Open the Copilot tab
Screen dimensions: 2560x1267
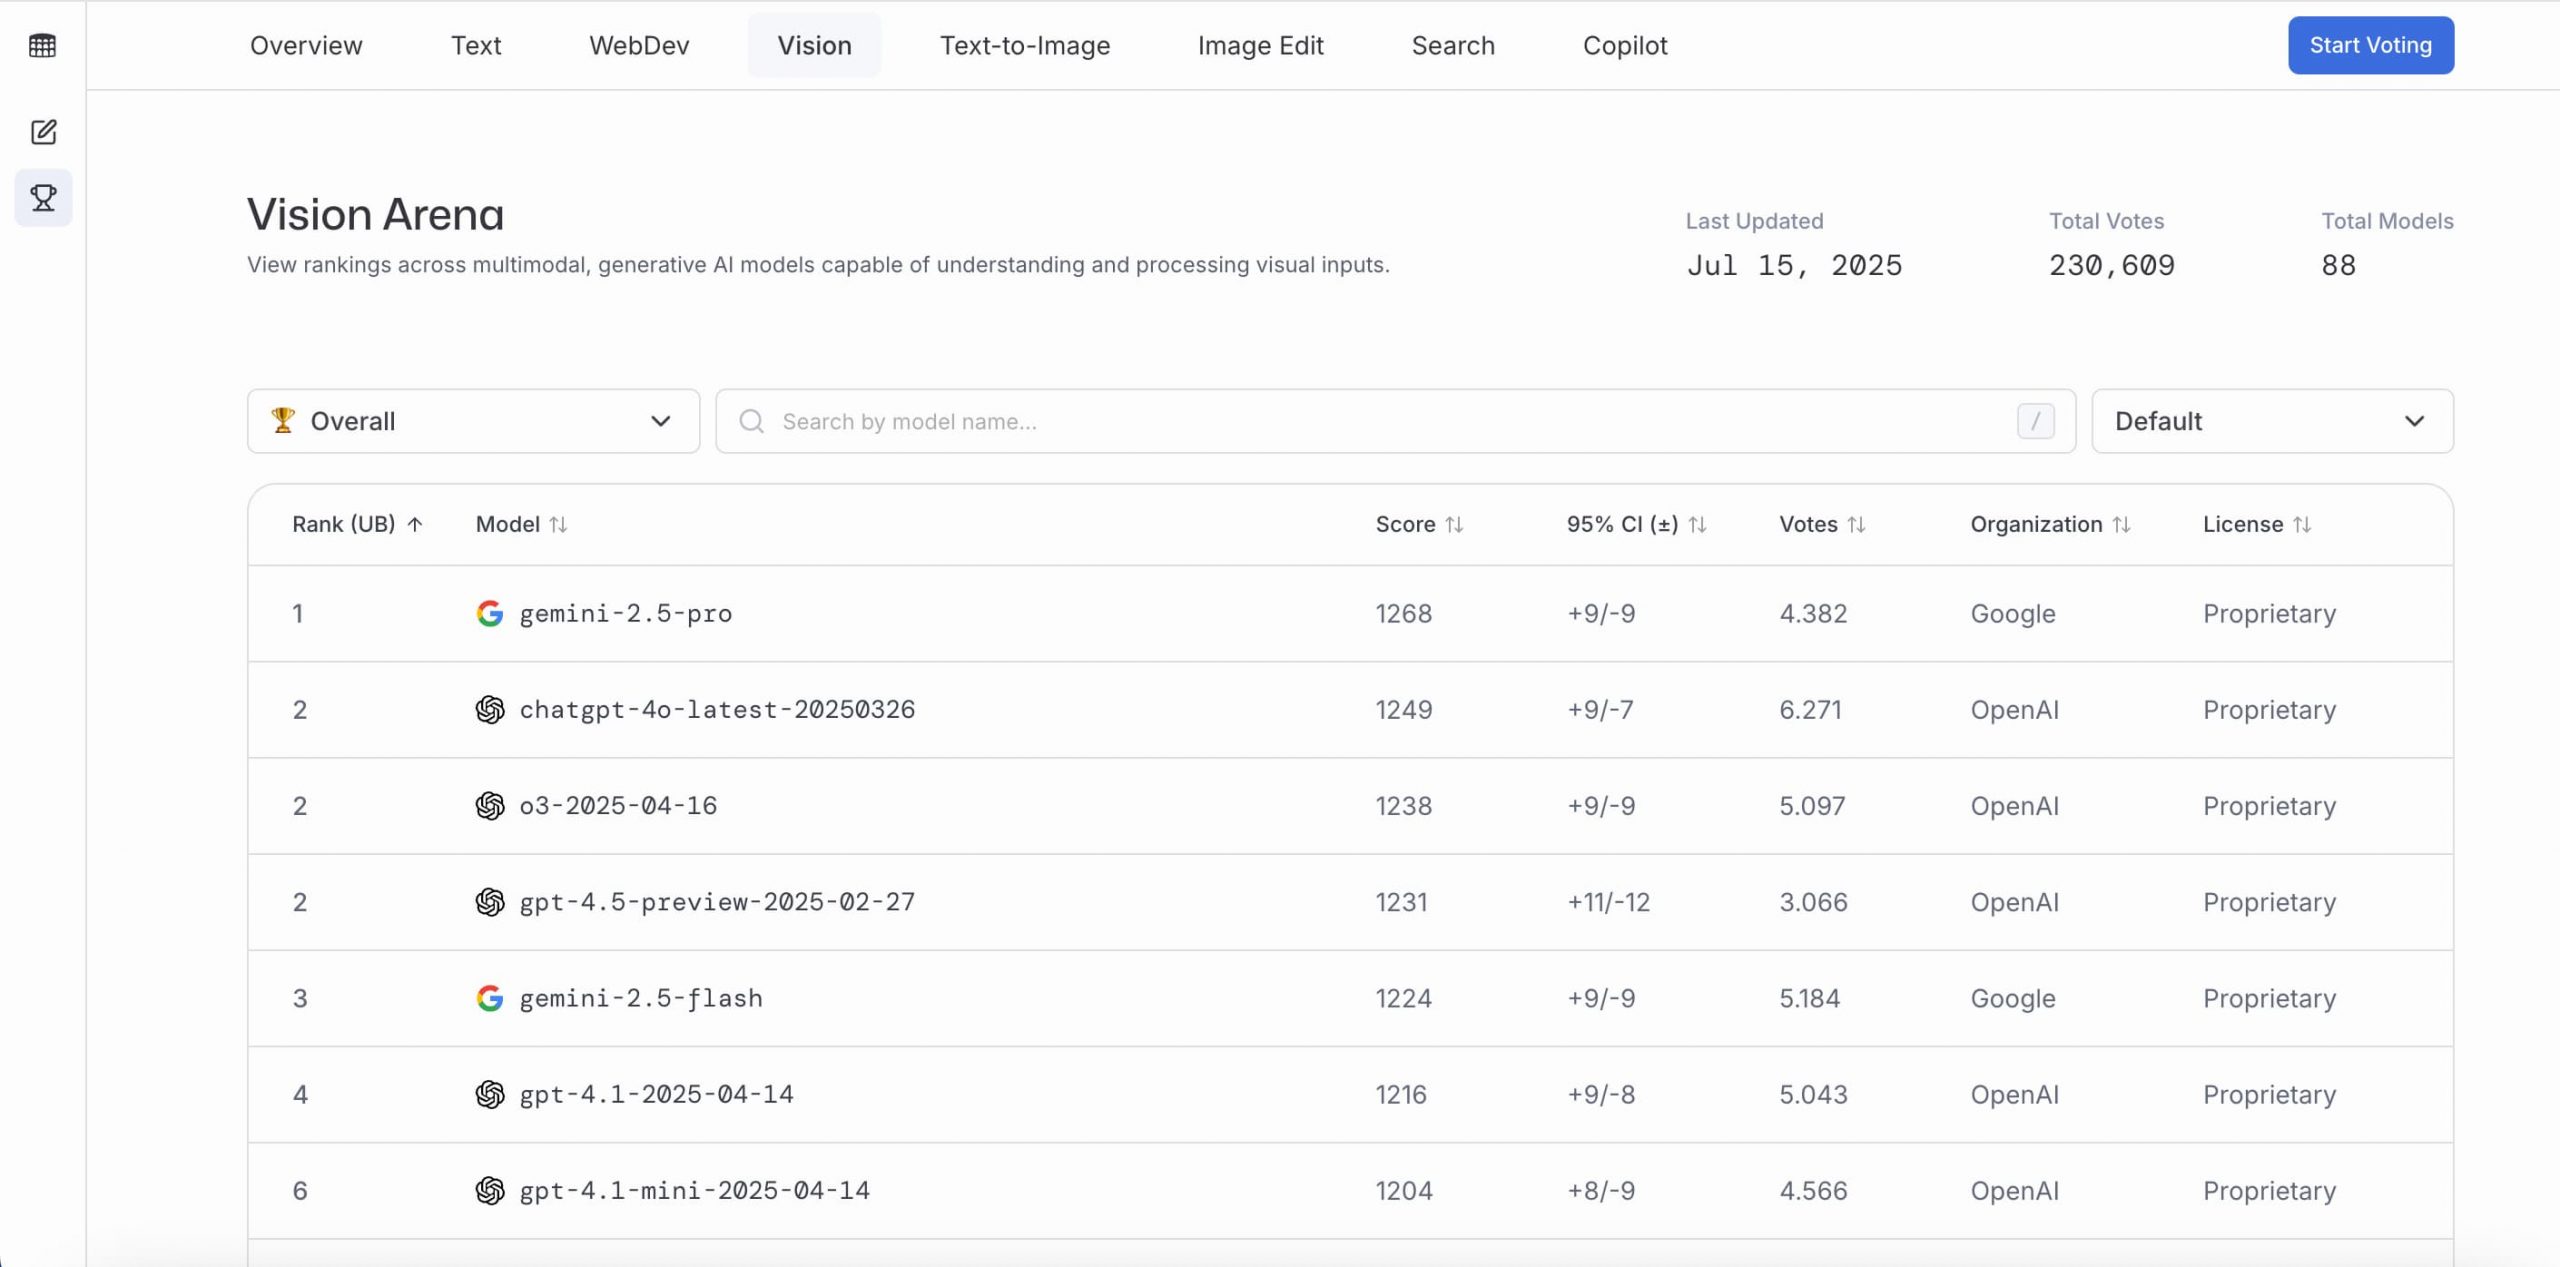[x=1625, y=45]
